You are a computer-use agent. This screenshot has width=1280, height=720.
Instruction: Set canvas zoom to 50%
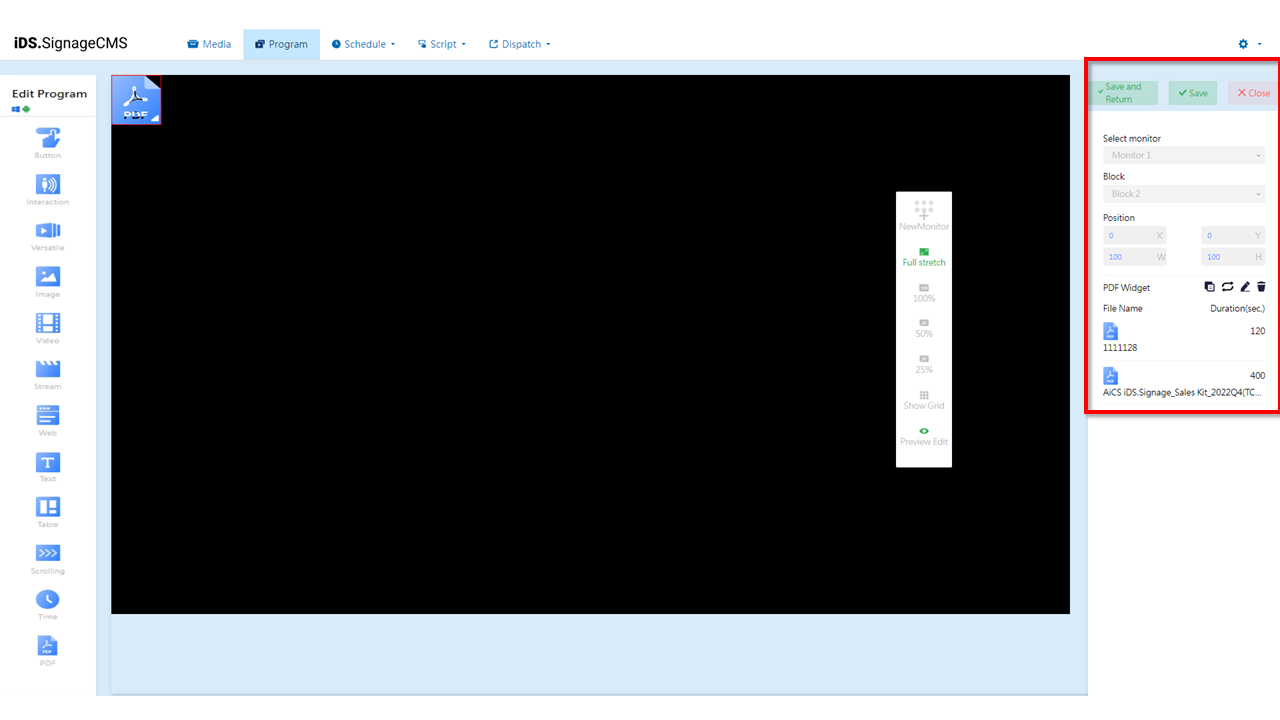[x=923, y=327]
